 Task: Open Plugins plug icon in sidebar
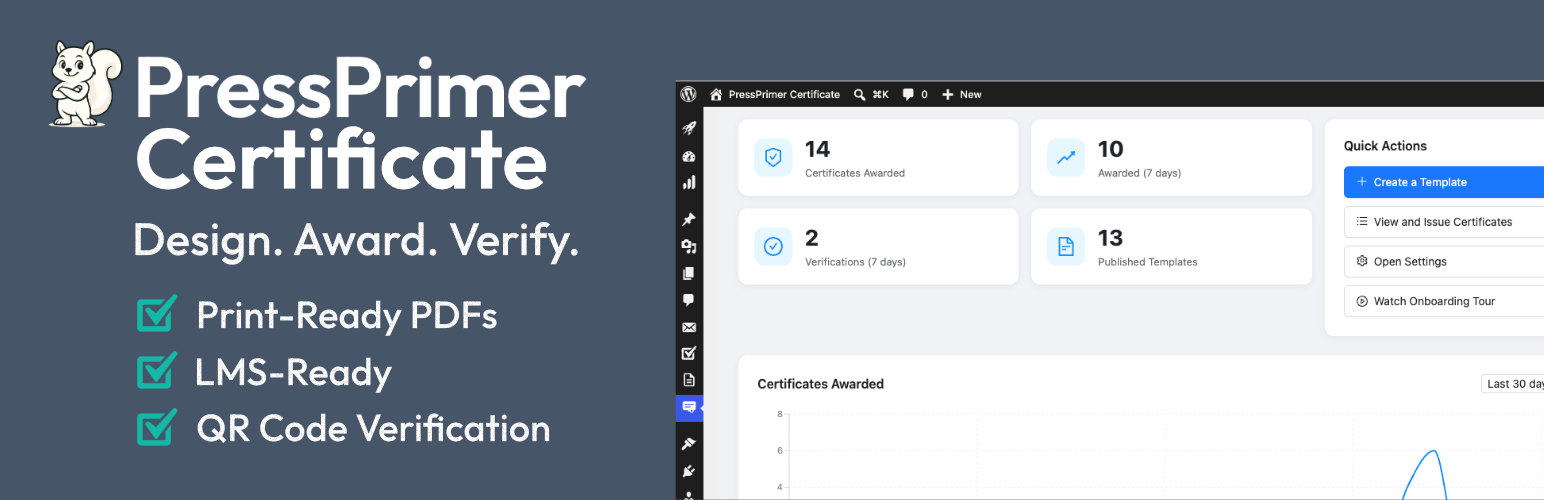[689, 471]
